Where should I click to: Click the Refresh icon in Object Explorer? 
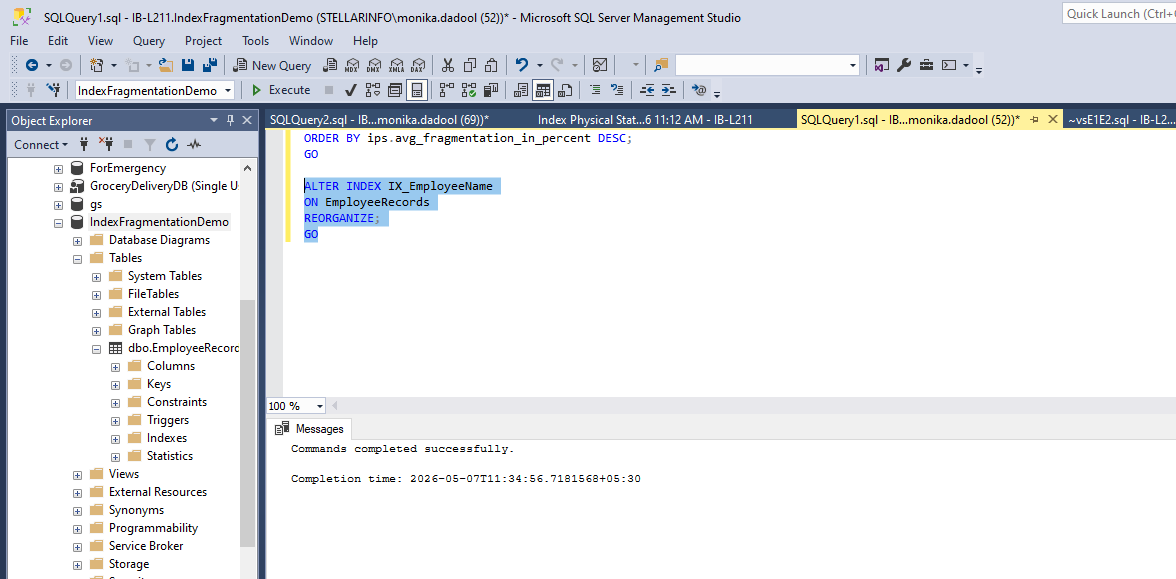[172, 144]
